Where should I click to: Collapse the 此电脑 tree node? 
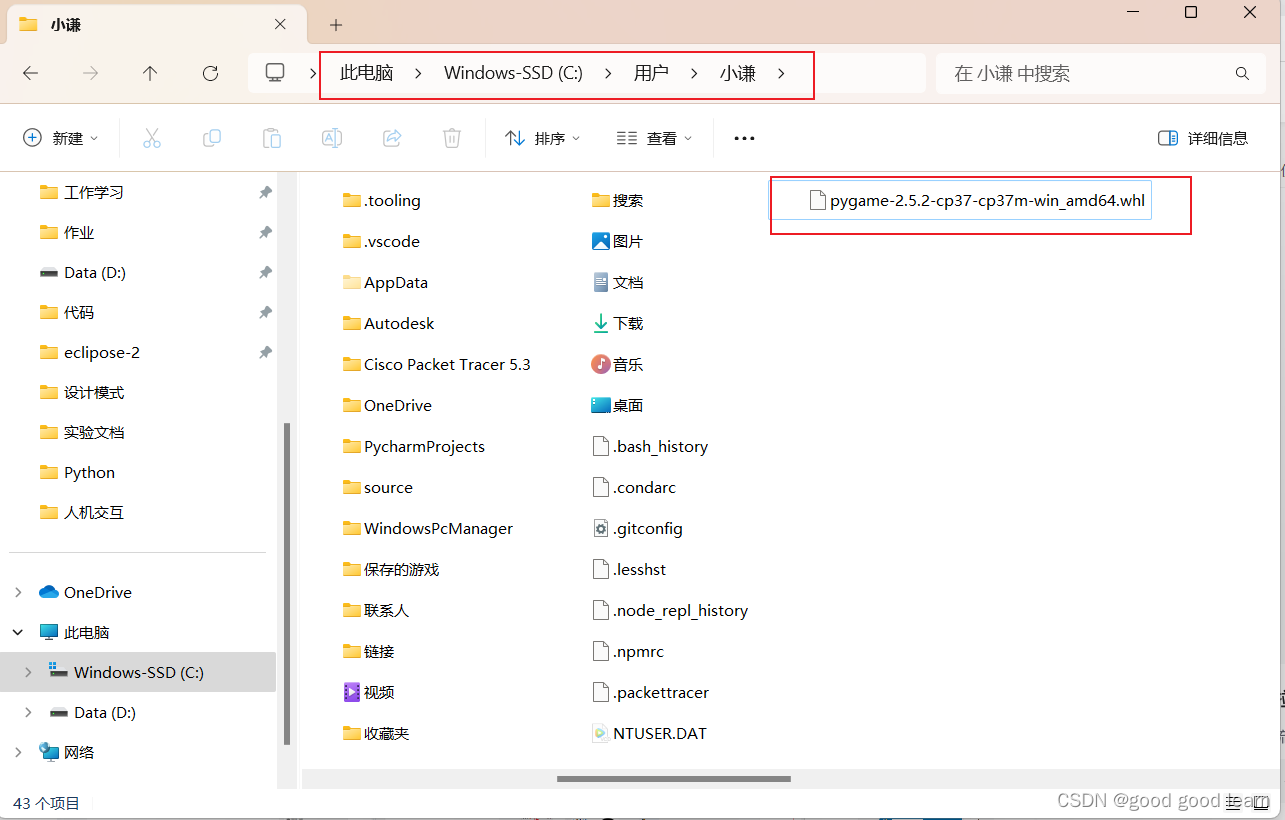coord(17,631)
